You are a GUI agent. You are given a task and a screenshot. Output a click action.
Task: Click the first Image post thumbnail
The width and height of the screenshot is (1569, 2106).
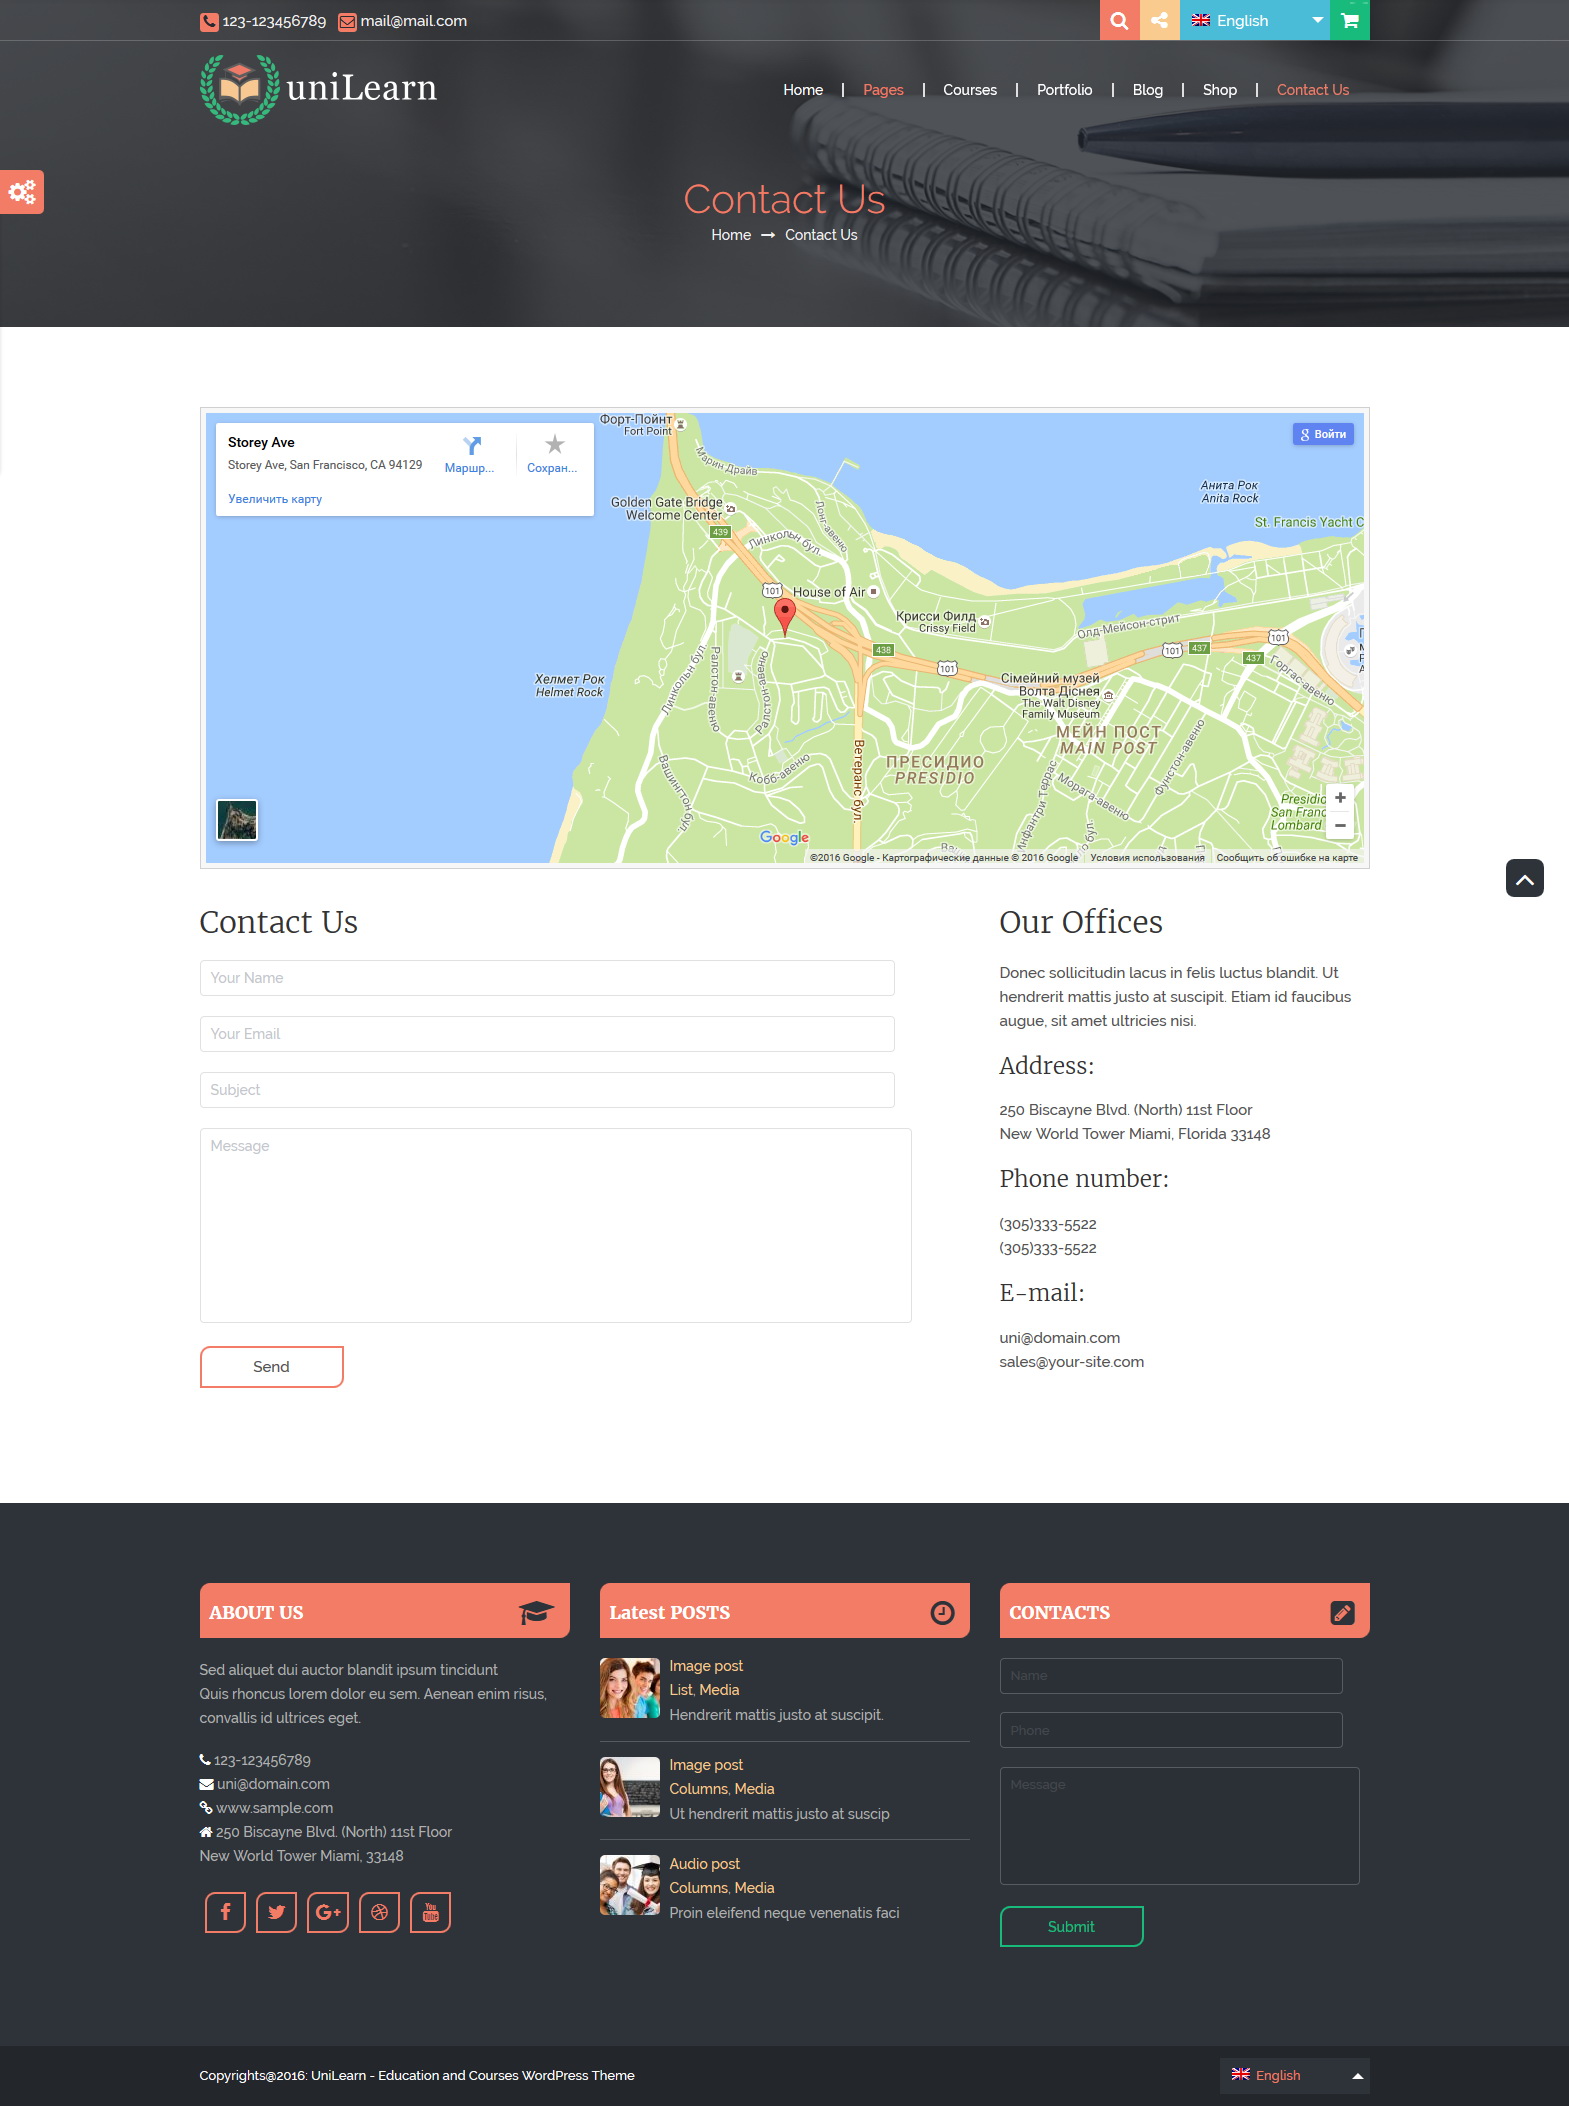click(630, 1687)
